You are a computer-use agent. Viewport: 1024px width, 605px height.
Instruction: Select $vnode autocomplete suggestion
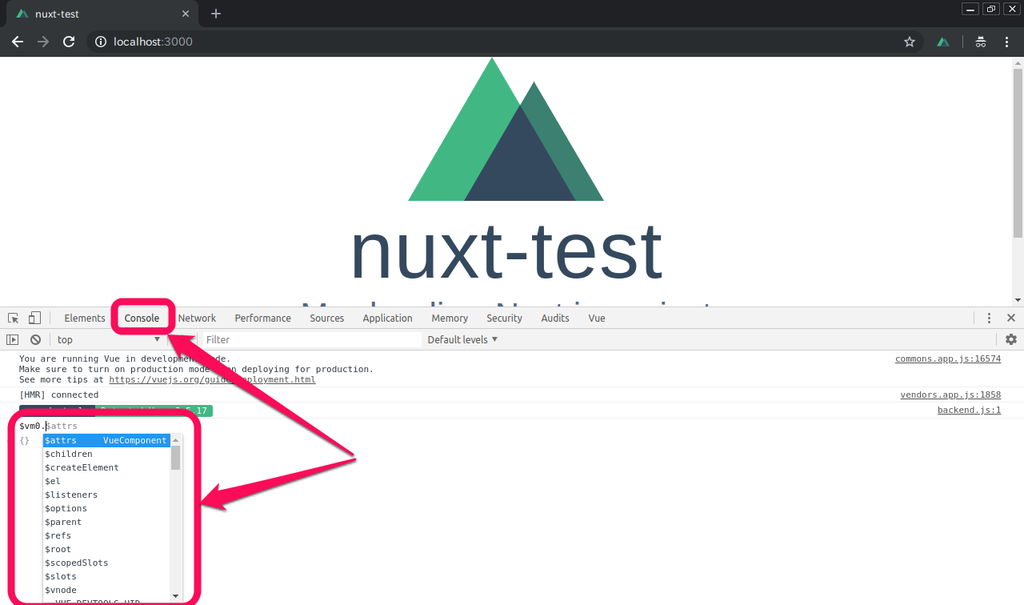tap(106, 590)
